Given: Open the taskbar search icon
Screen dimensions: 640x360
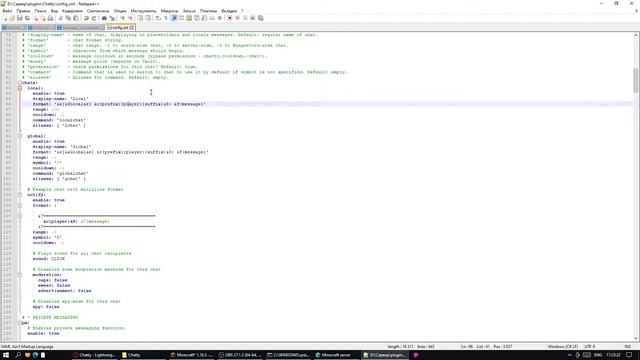Looking at the screenshot, I should [18, 355].
